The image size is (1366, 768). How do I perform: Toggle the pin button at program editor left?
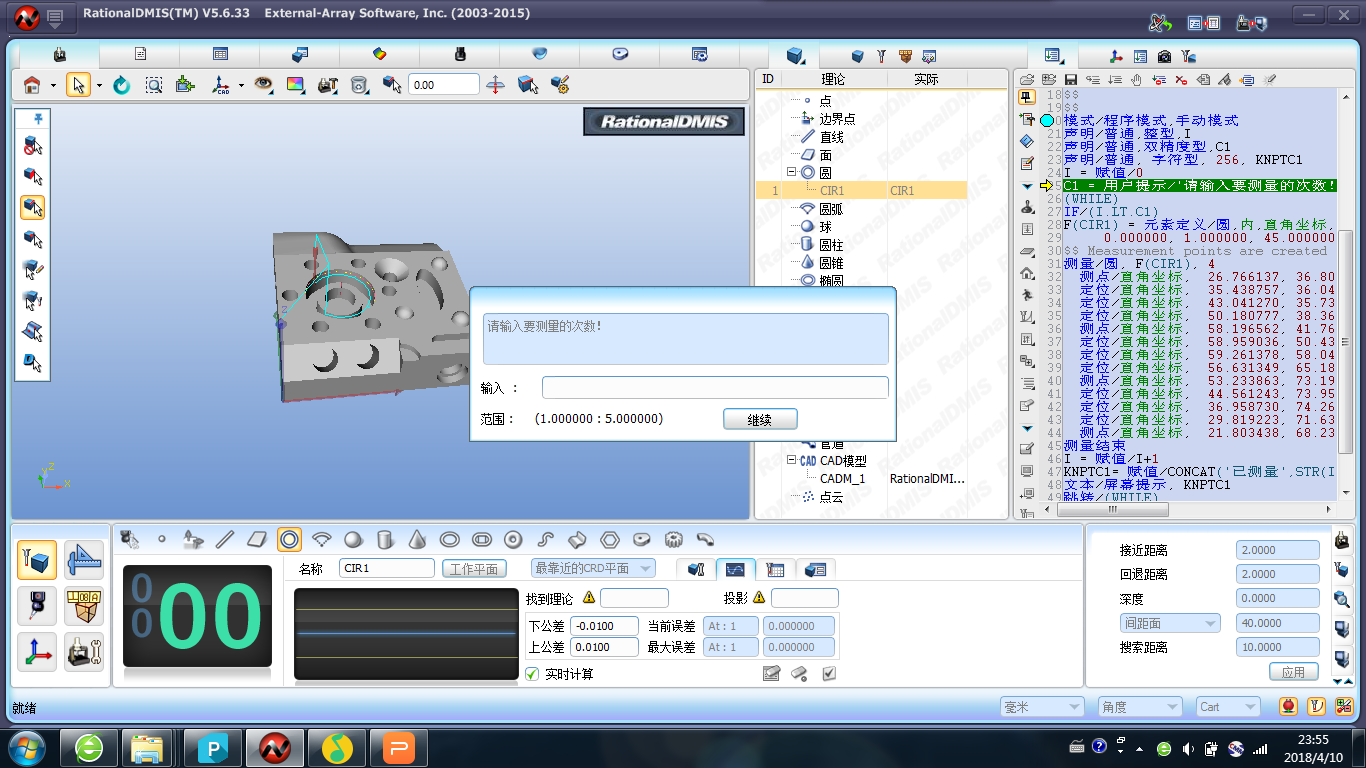pyautogui.click(x=1027, y=97)
